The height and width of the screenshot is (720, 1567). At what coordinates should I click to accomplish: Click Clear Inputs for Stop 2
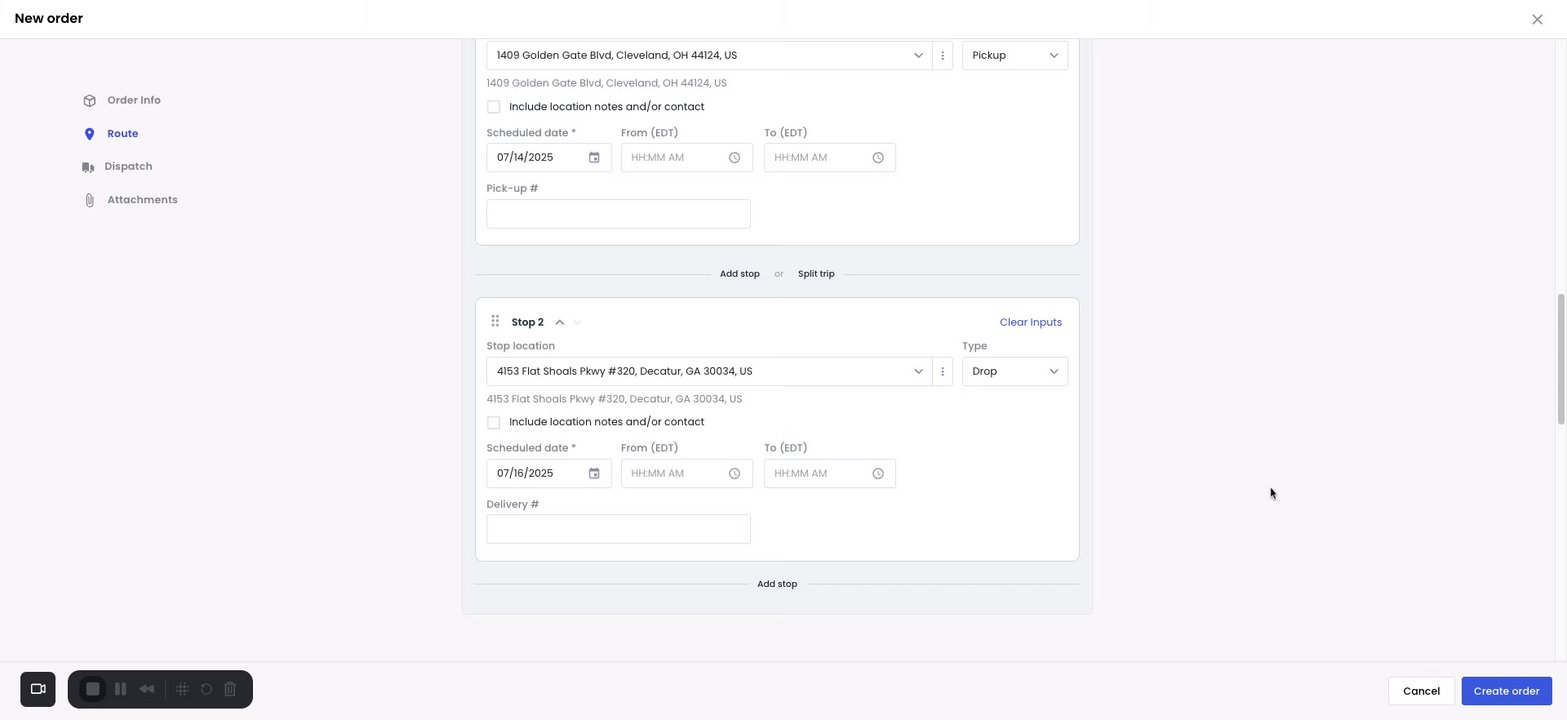[1030, 322]
